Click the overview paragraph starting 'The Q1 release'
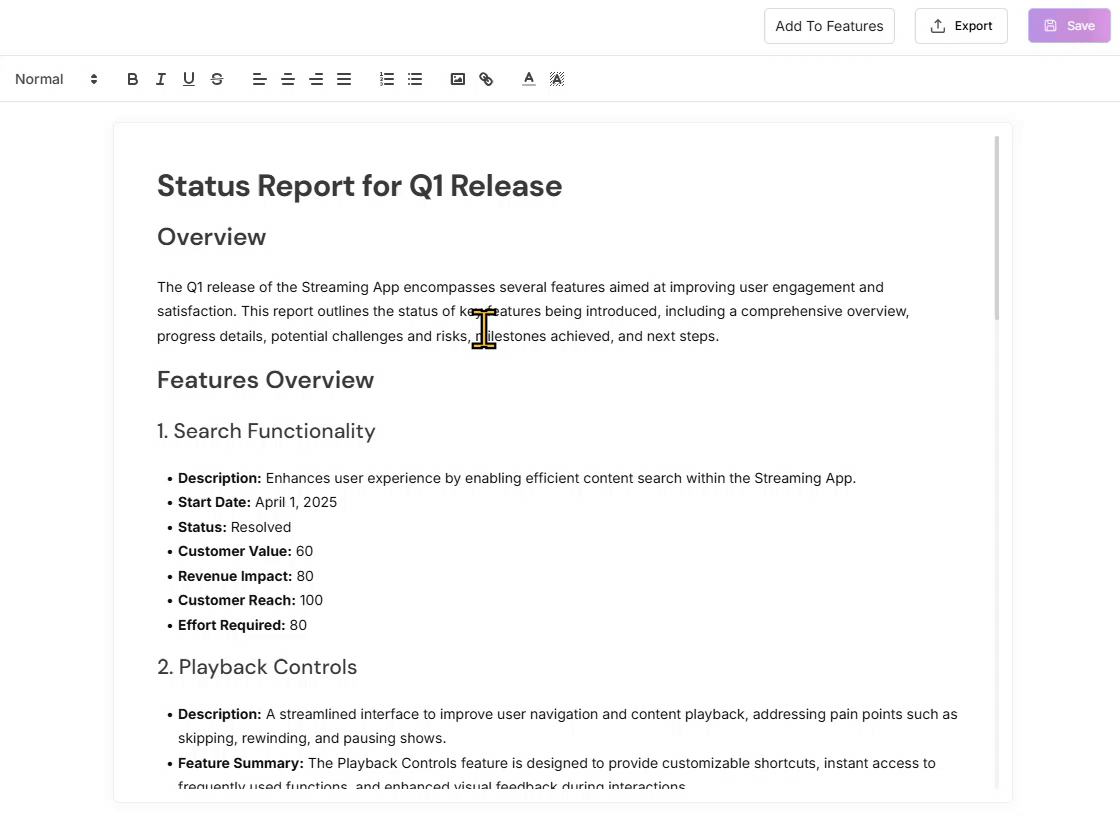This screenshot has height=816, width=1120. click(533, 312)
